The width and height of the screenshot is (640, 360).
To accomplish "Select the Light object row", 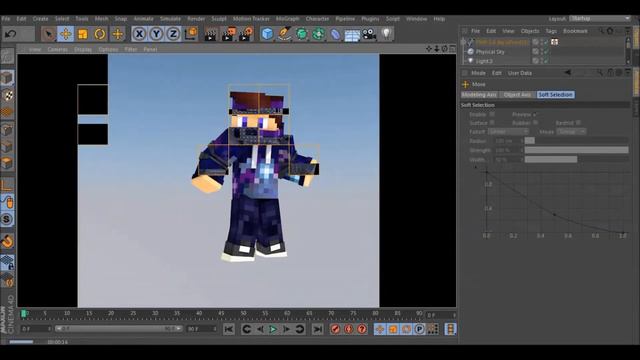I will click(x=484, y=61).
